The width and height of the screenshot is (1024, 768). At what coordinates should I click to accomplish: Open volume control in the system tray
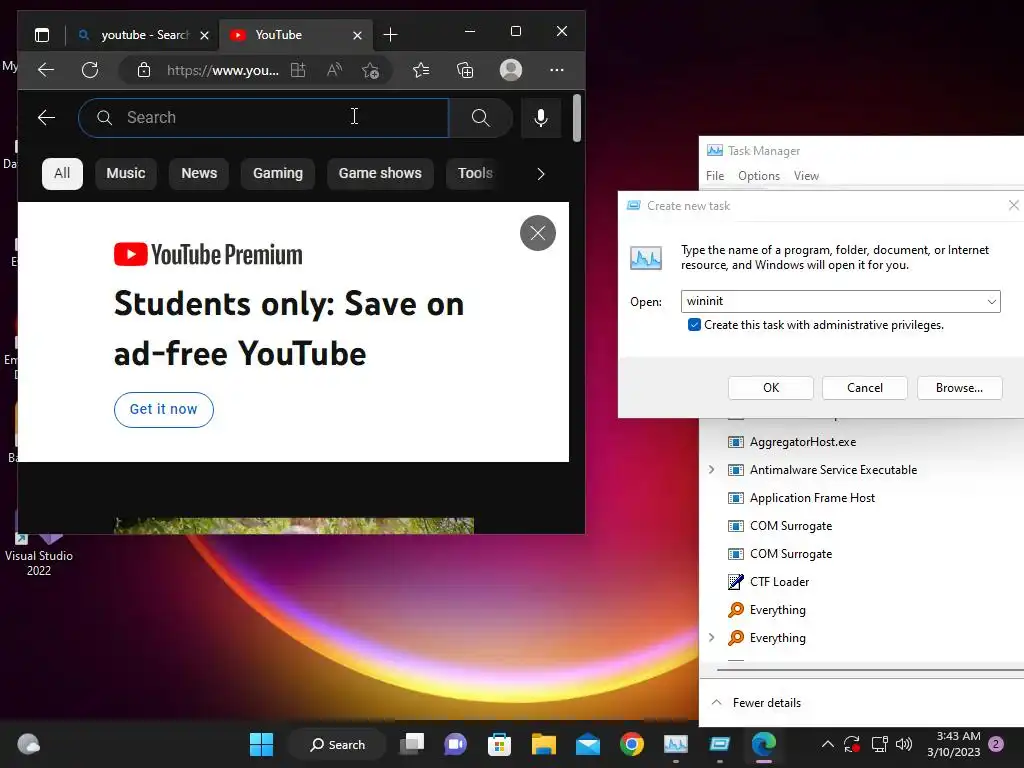click(x=904, y=744)
